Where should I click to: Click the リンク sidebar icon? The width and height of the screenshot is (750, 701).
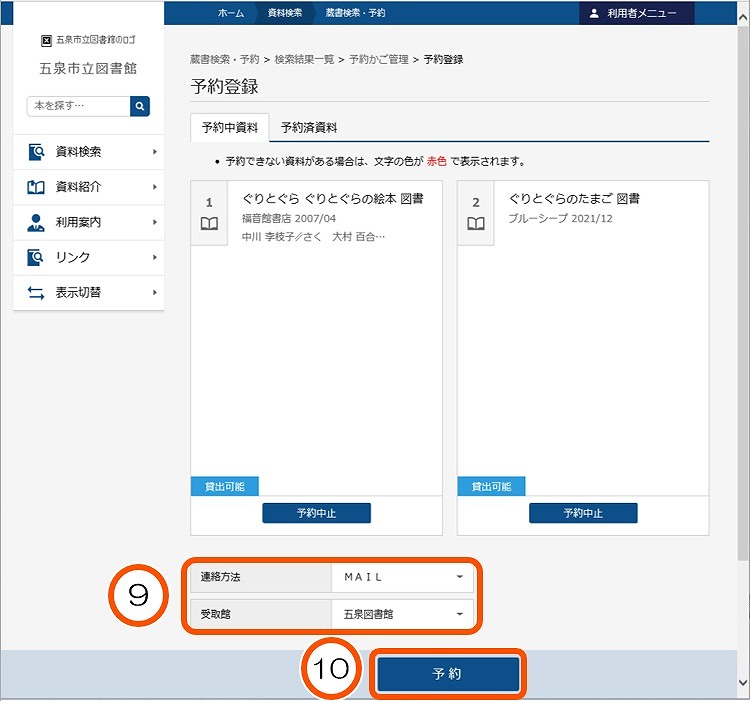click(x=36, y=257)
